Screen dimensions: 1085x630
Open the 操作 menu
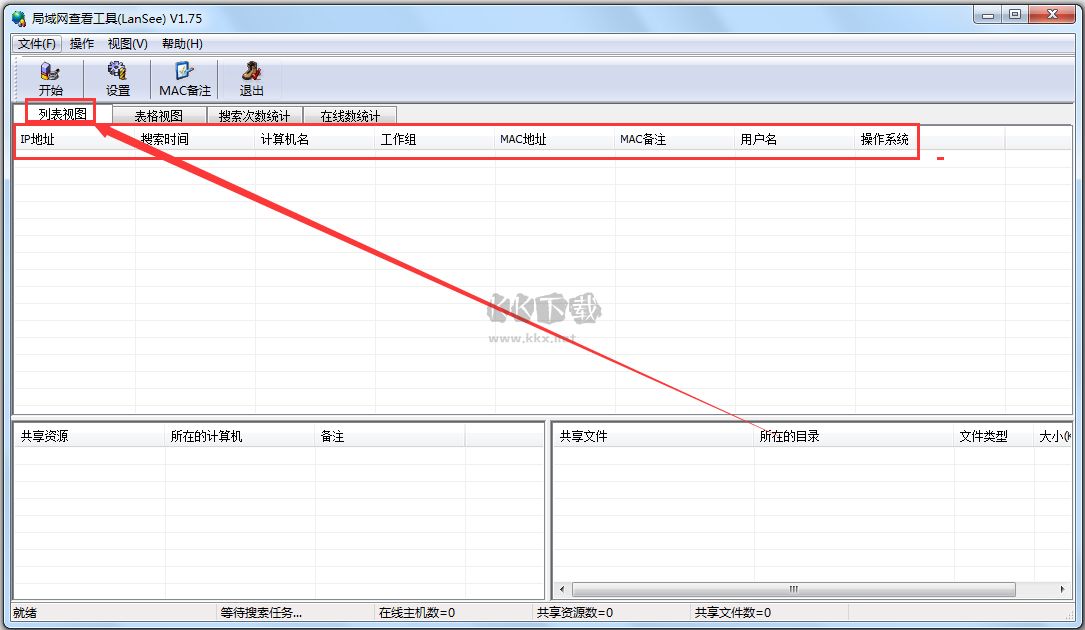point(81,44)
